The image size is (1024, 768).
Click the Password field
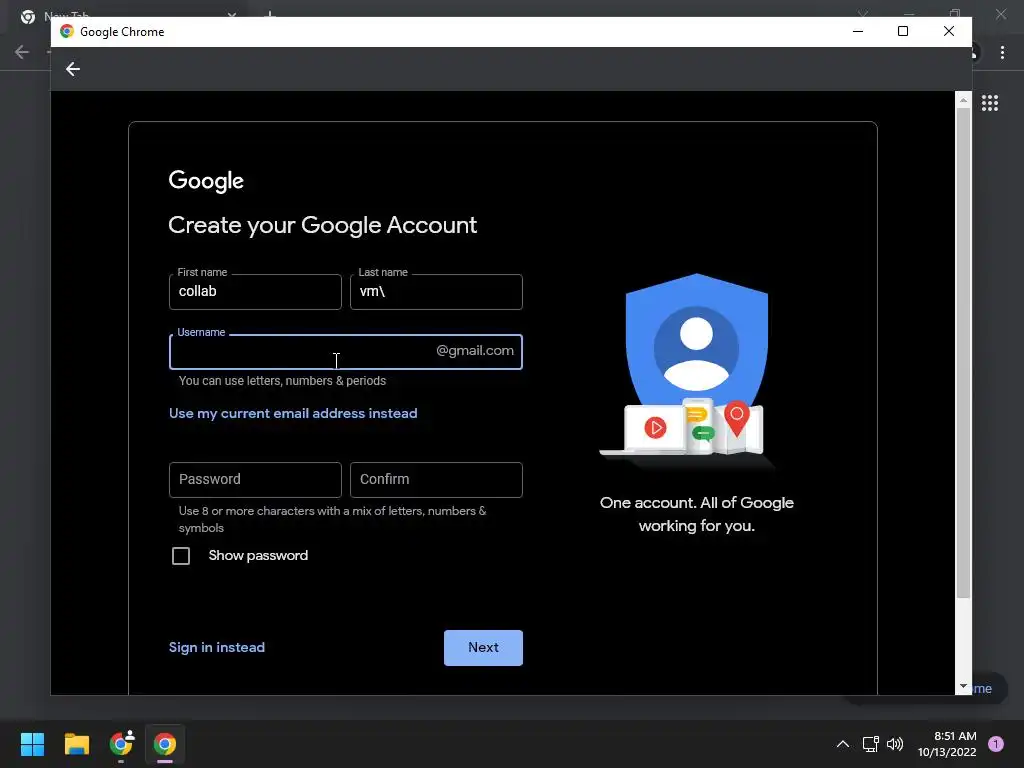point(255,480)
